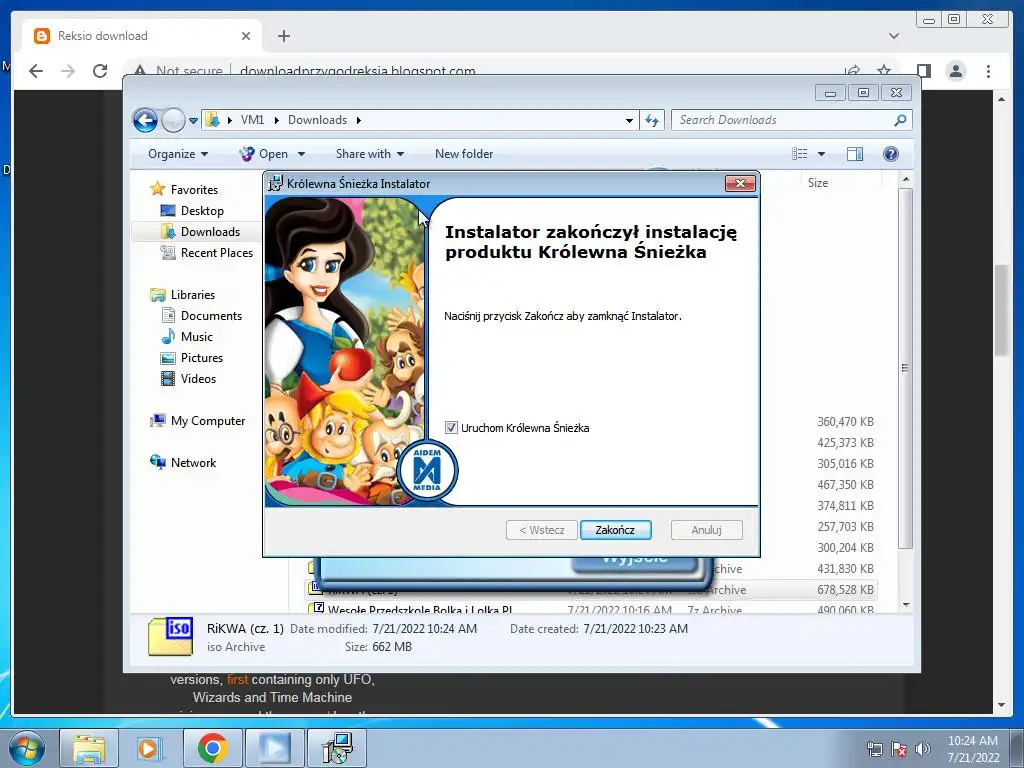
Task: Click New folder in Explorer toolbar
Action: (464, 154)
